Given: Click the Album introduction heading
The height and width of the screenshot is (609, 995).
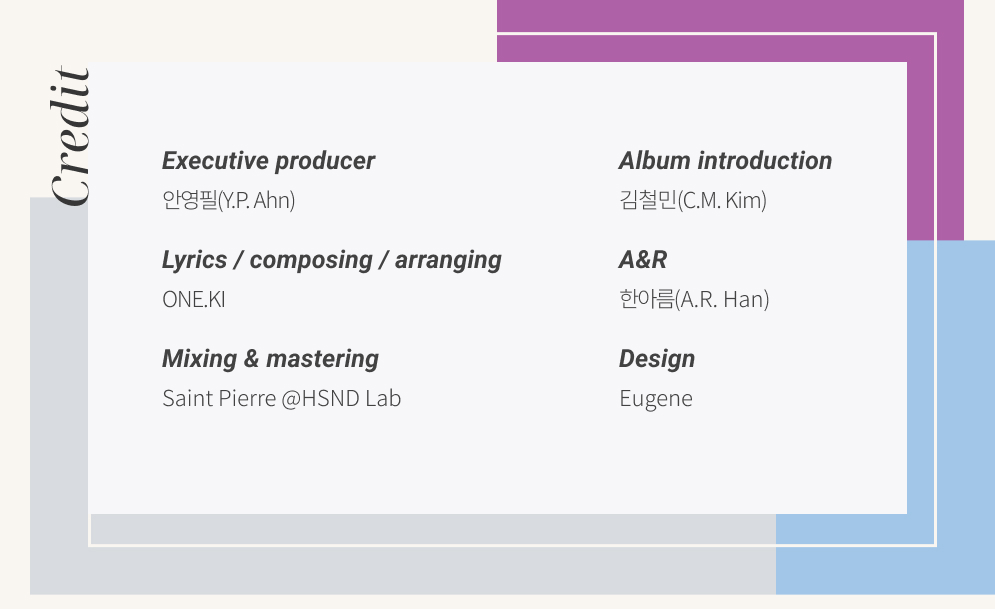Looking at the screenshot, I should click(x=725, y=161).
